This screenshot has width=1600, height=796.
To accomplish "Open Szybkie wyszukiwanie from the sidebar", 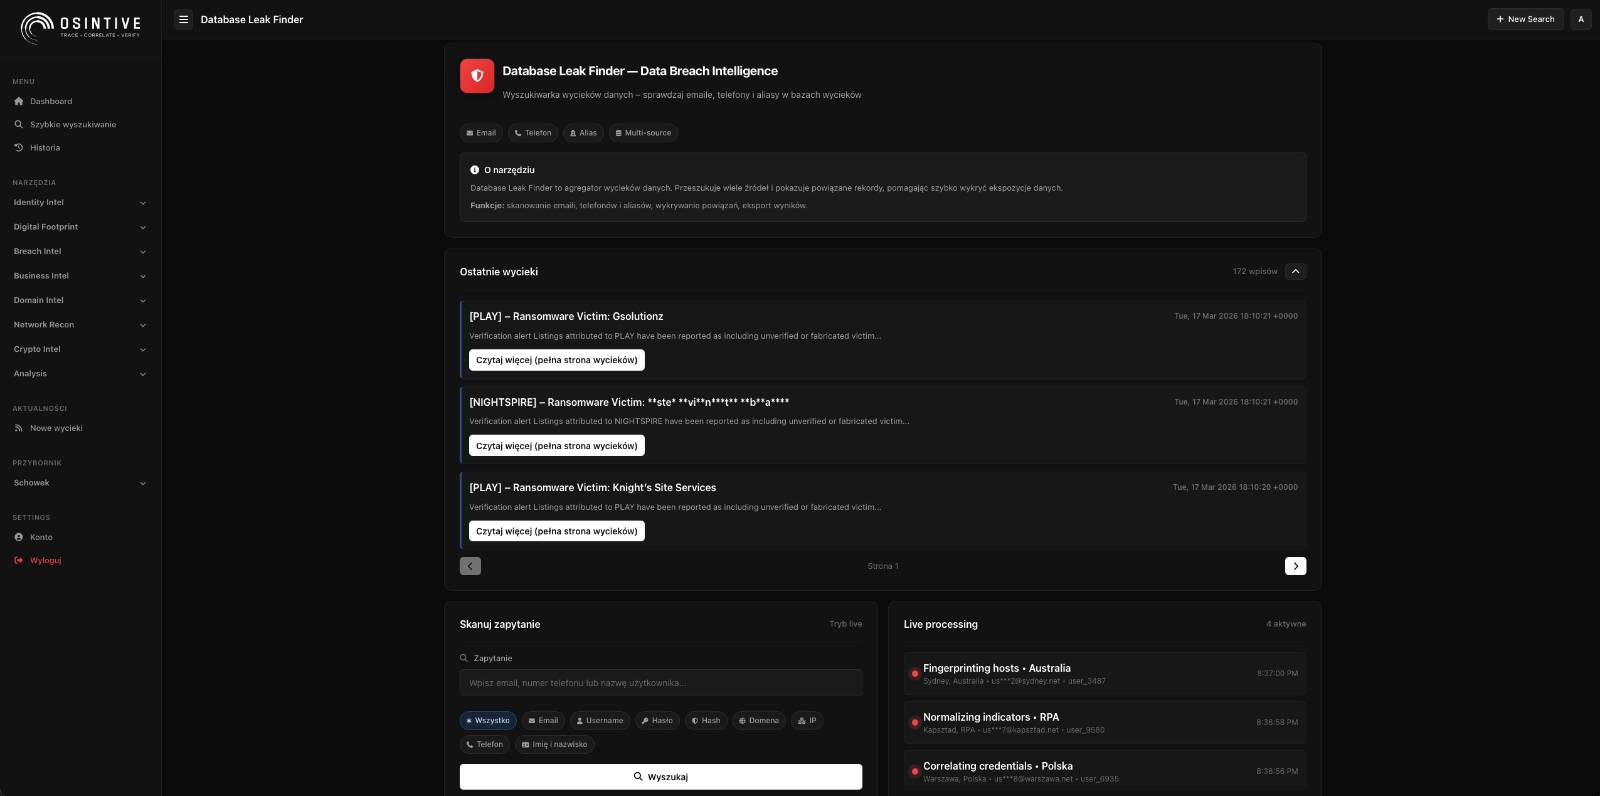I will [80, 124].
